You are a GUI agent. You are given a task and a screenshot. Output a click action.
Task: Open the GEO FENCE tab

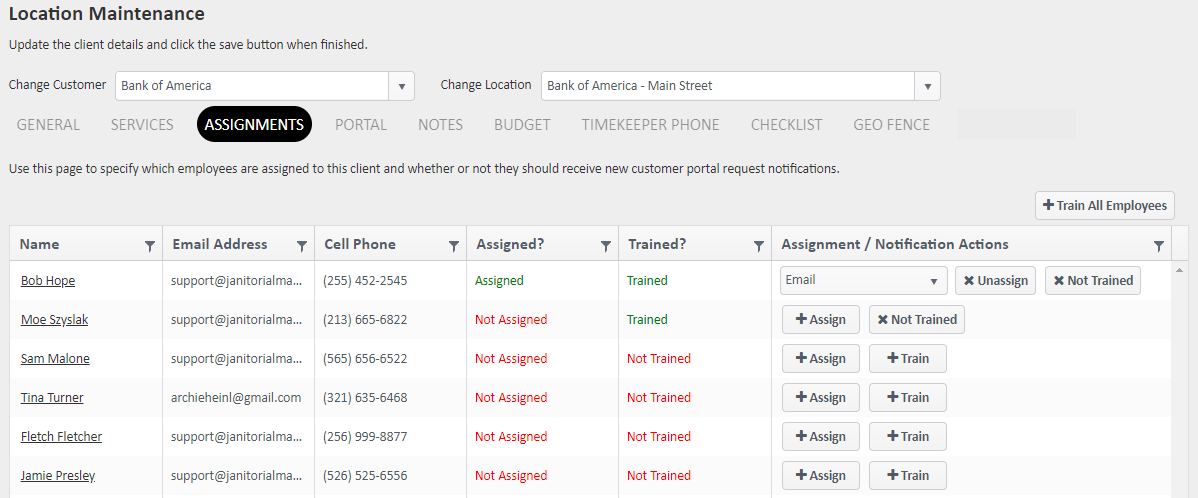click(891, 125)
